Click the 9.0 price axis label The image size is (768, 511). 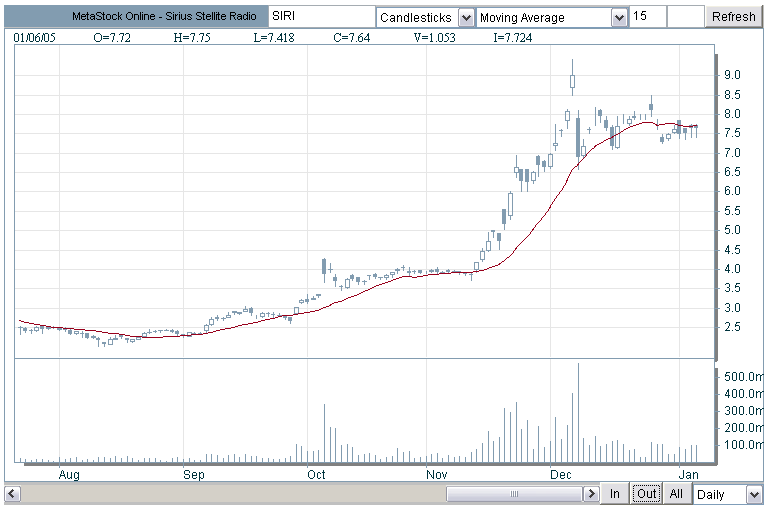click(x=732, y=75)
